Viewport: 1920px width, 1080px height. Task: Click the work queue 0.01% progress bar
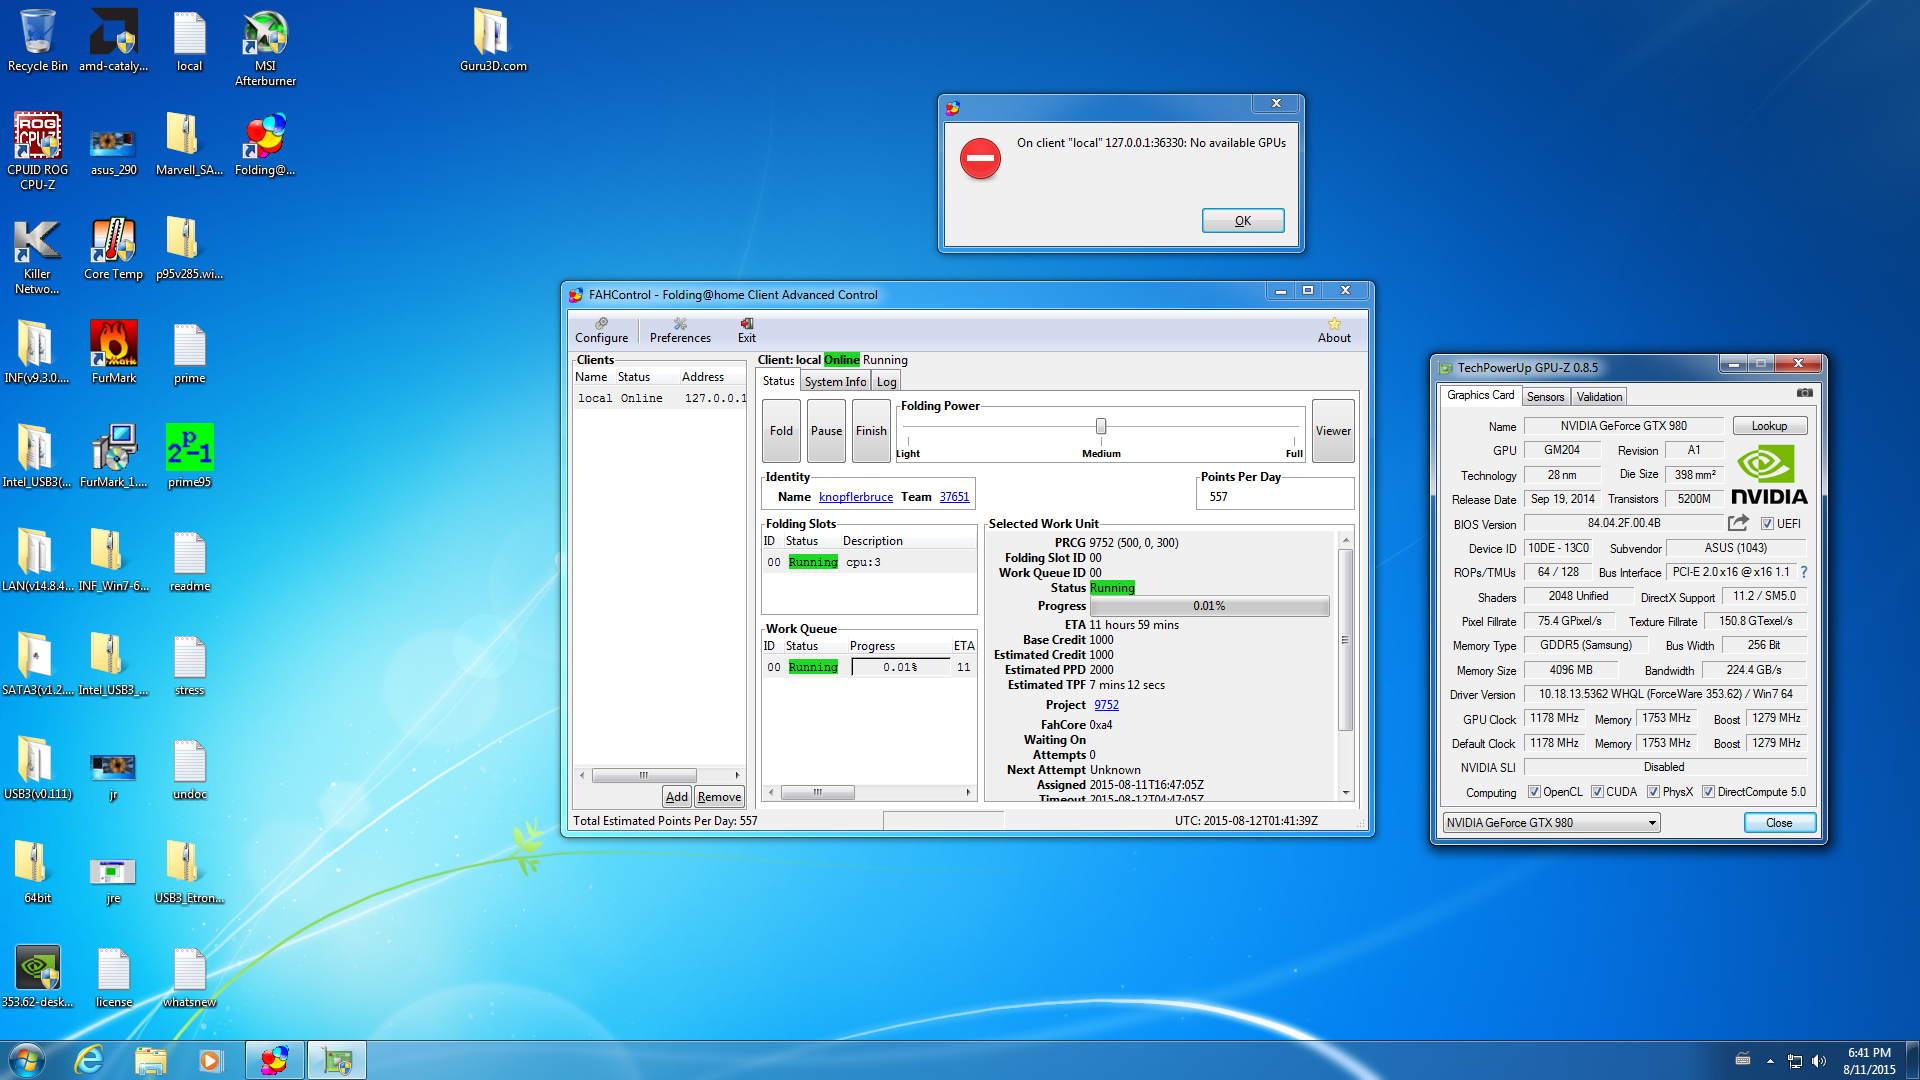[900, 667]
